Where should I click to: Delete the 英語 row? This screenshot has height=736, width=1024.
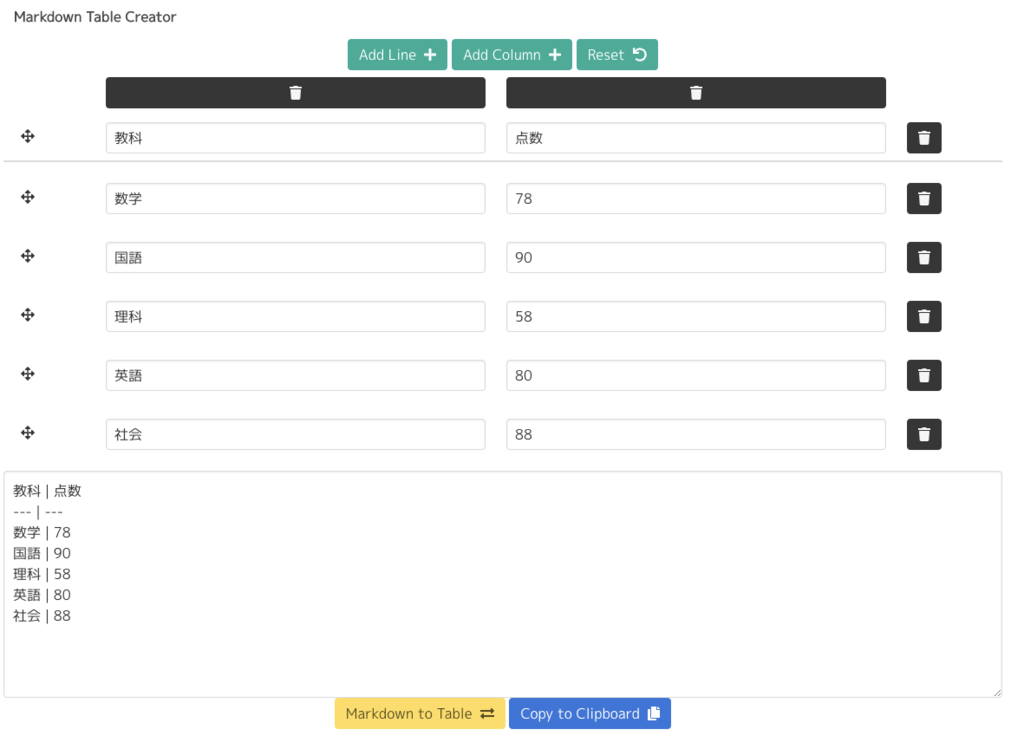(923, 376)
